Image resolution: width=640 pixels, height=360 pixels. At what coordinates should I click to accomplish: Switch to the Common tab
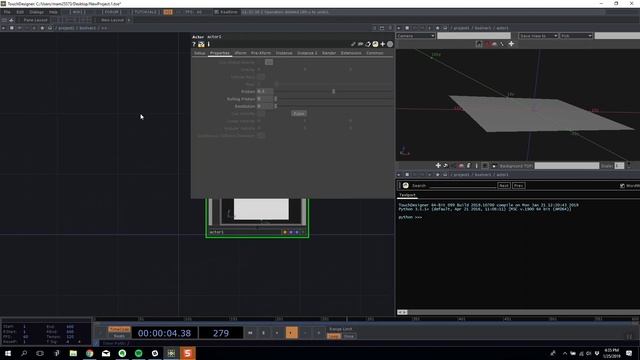374,53
